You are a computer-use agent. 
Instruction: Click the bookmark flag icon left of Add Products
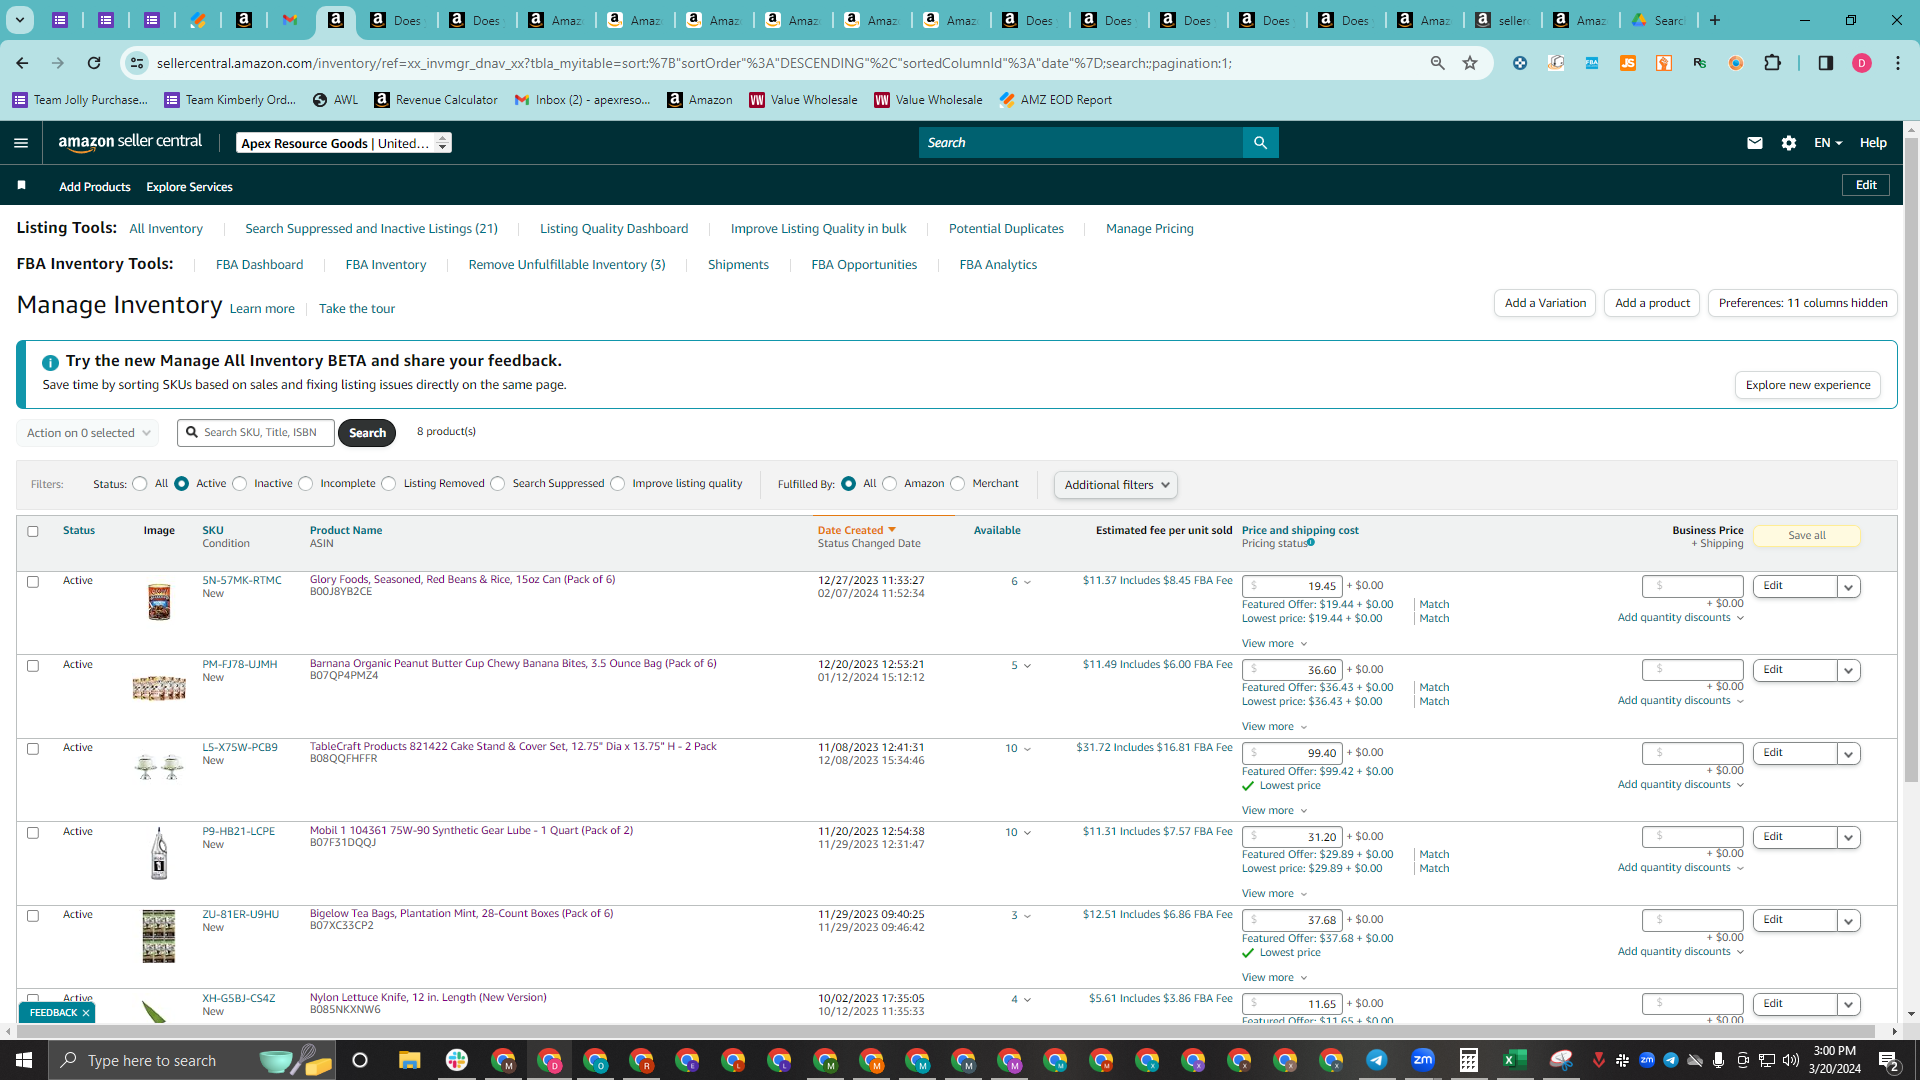[x=21, y=185]
